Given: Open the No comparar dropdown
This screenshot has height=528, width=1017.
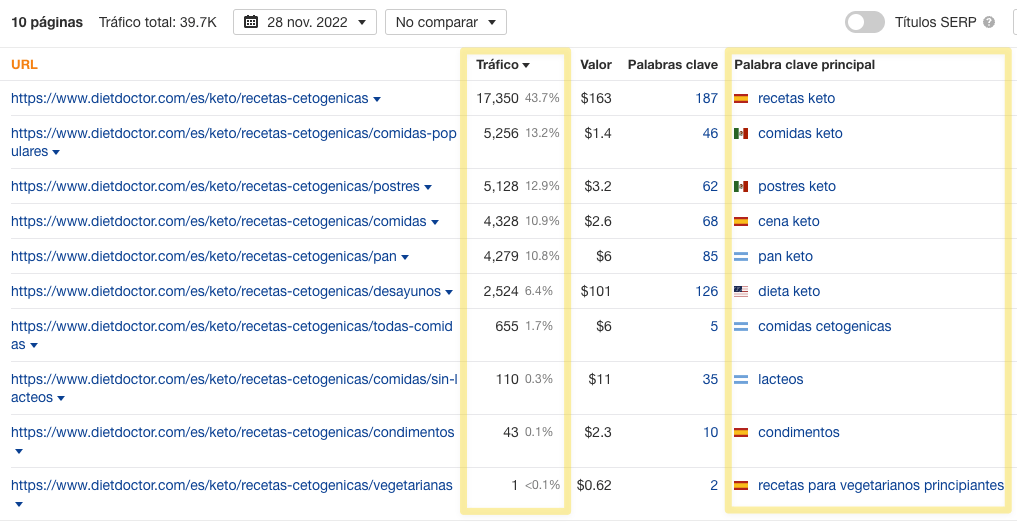Looking at the screenshot, I should pos(445,22).
